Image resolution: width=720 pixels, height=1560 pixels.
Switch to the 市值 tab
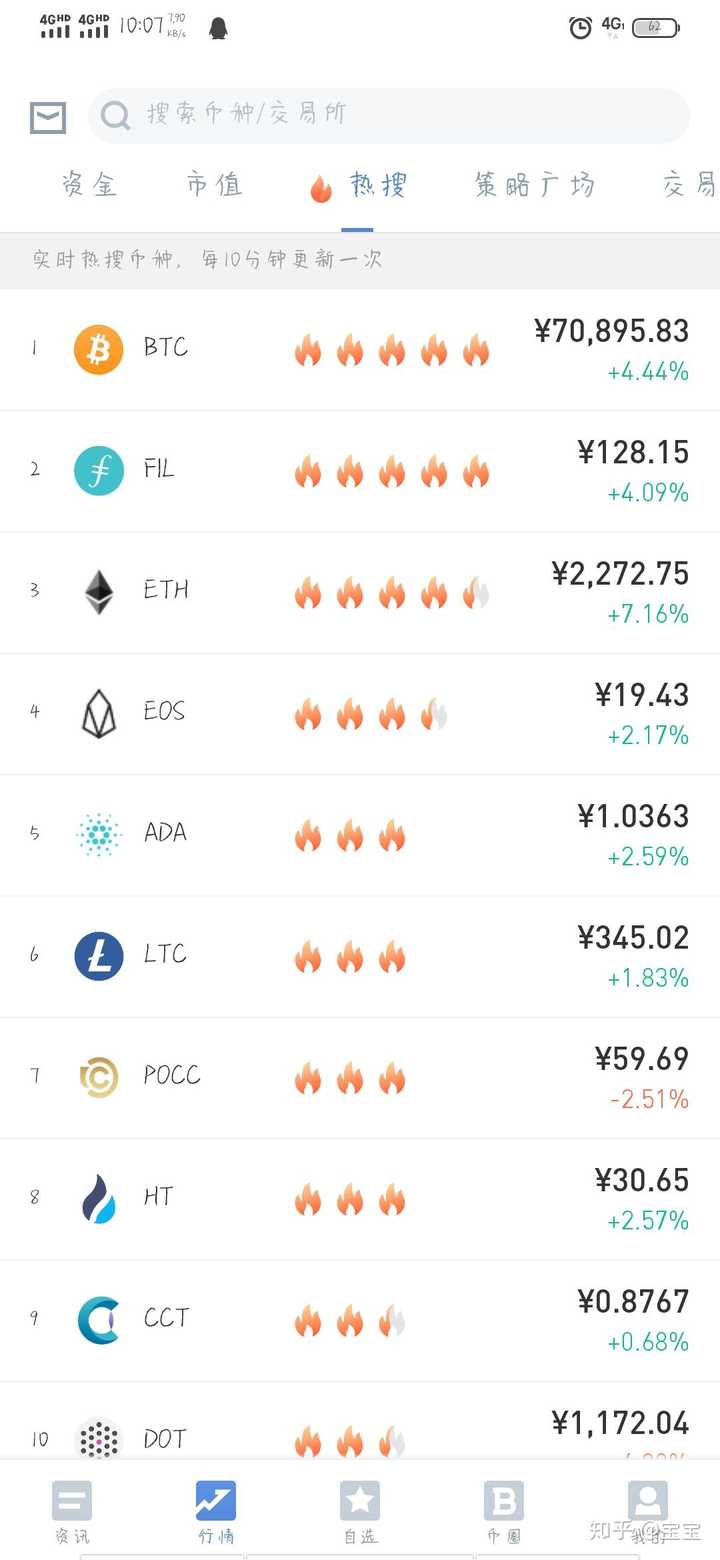(x=214, y=185)
